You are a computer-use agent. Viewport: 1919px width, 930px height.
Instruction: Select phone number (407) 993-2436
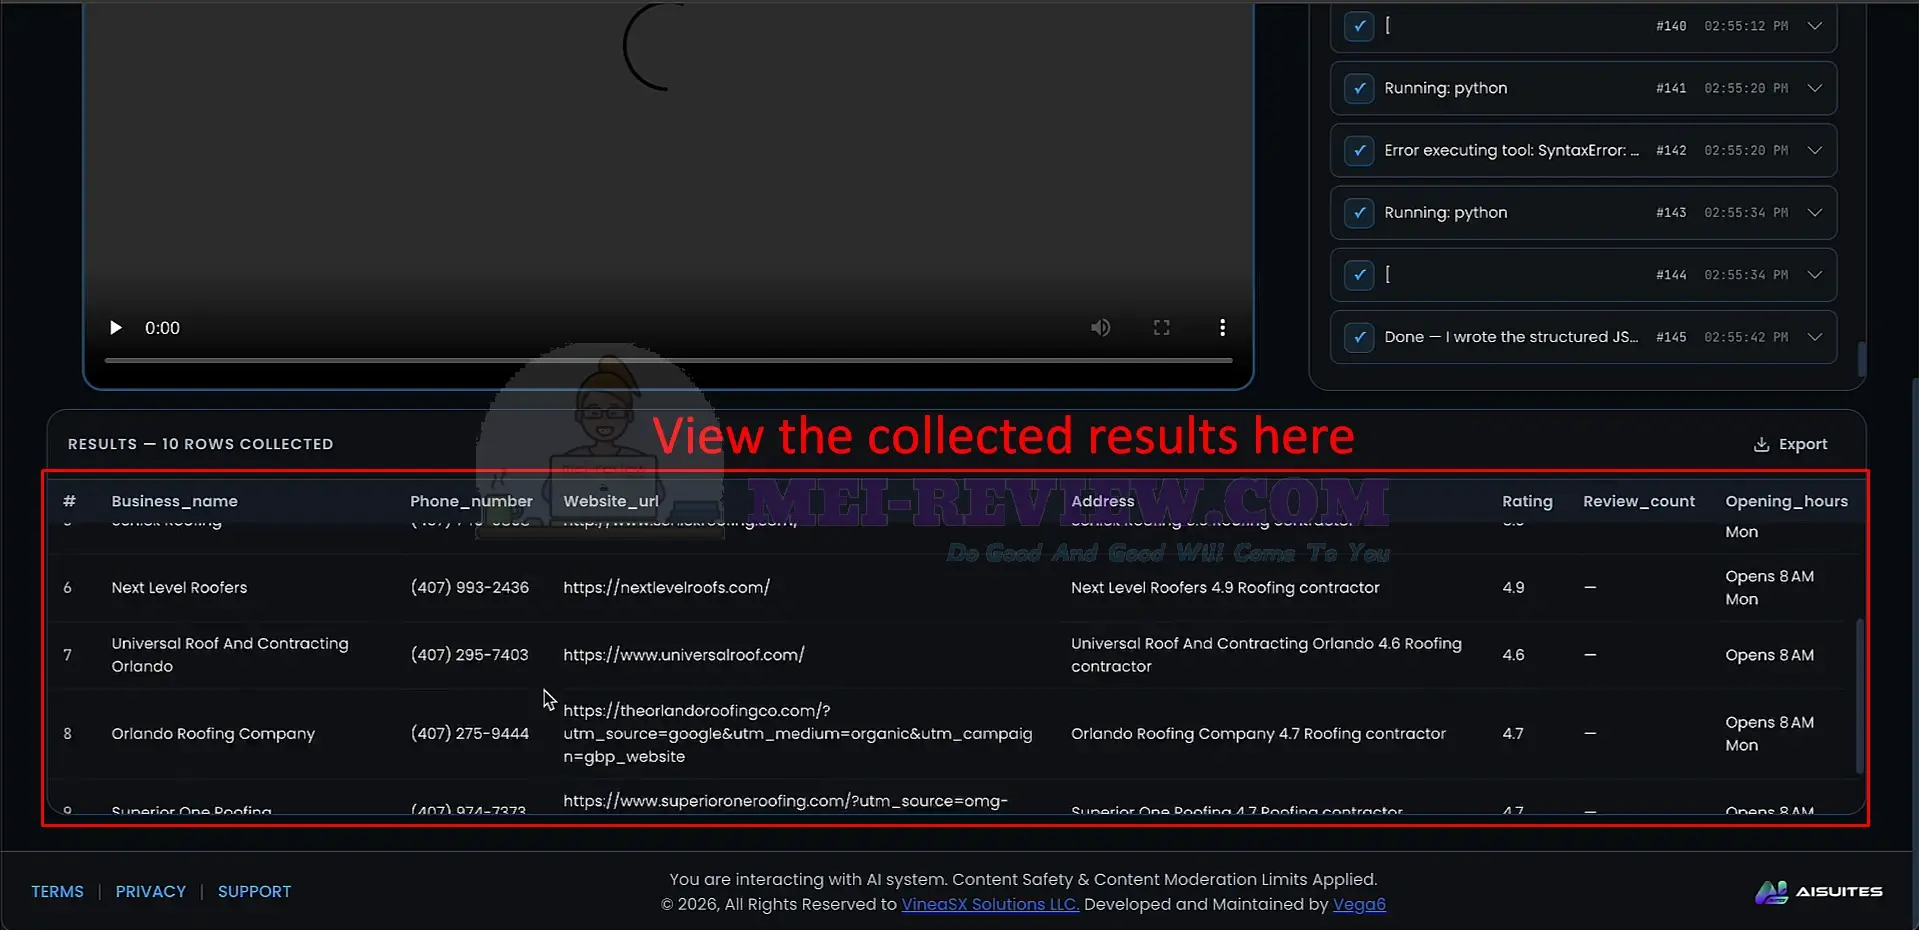(469, 587)
